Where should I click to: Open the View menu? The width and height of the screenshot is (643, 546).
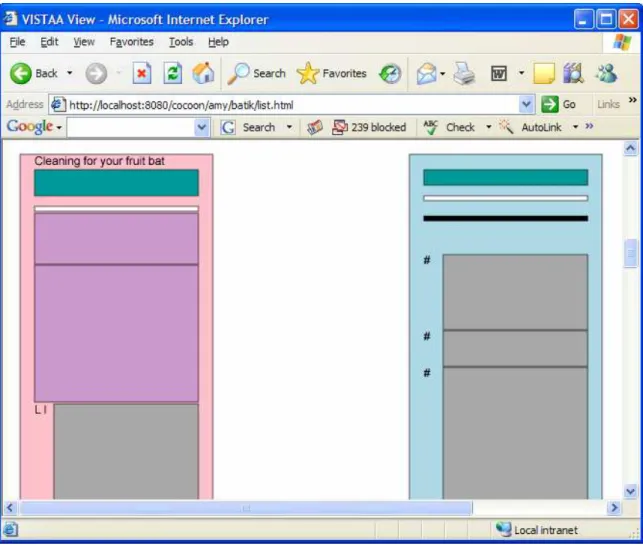click(84, 42)
